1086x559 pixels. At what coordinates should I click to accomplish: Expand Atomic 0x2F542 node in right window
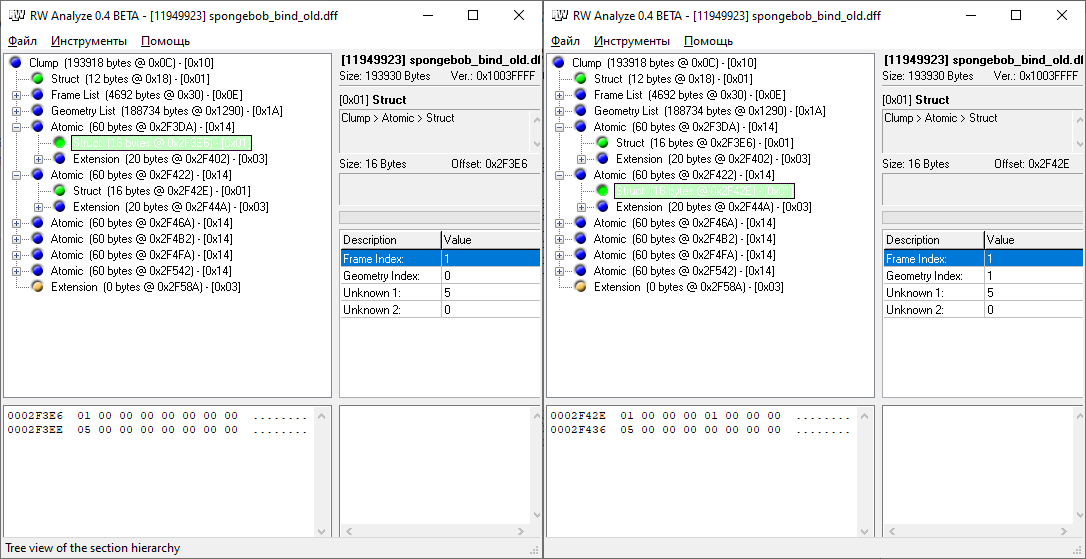click(x=560, y=271)
